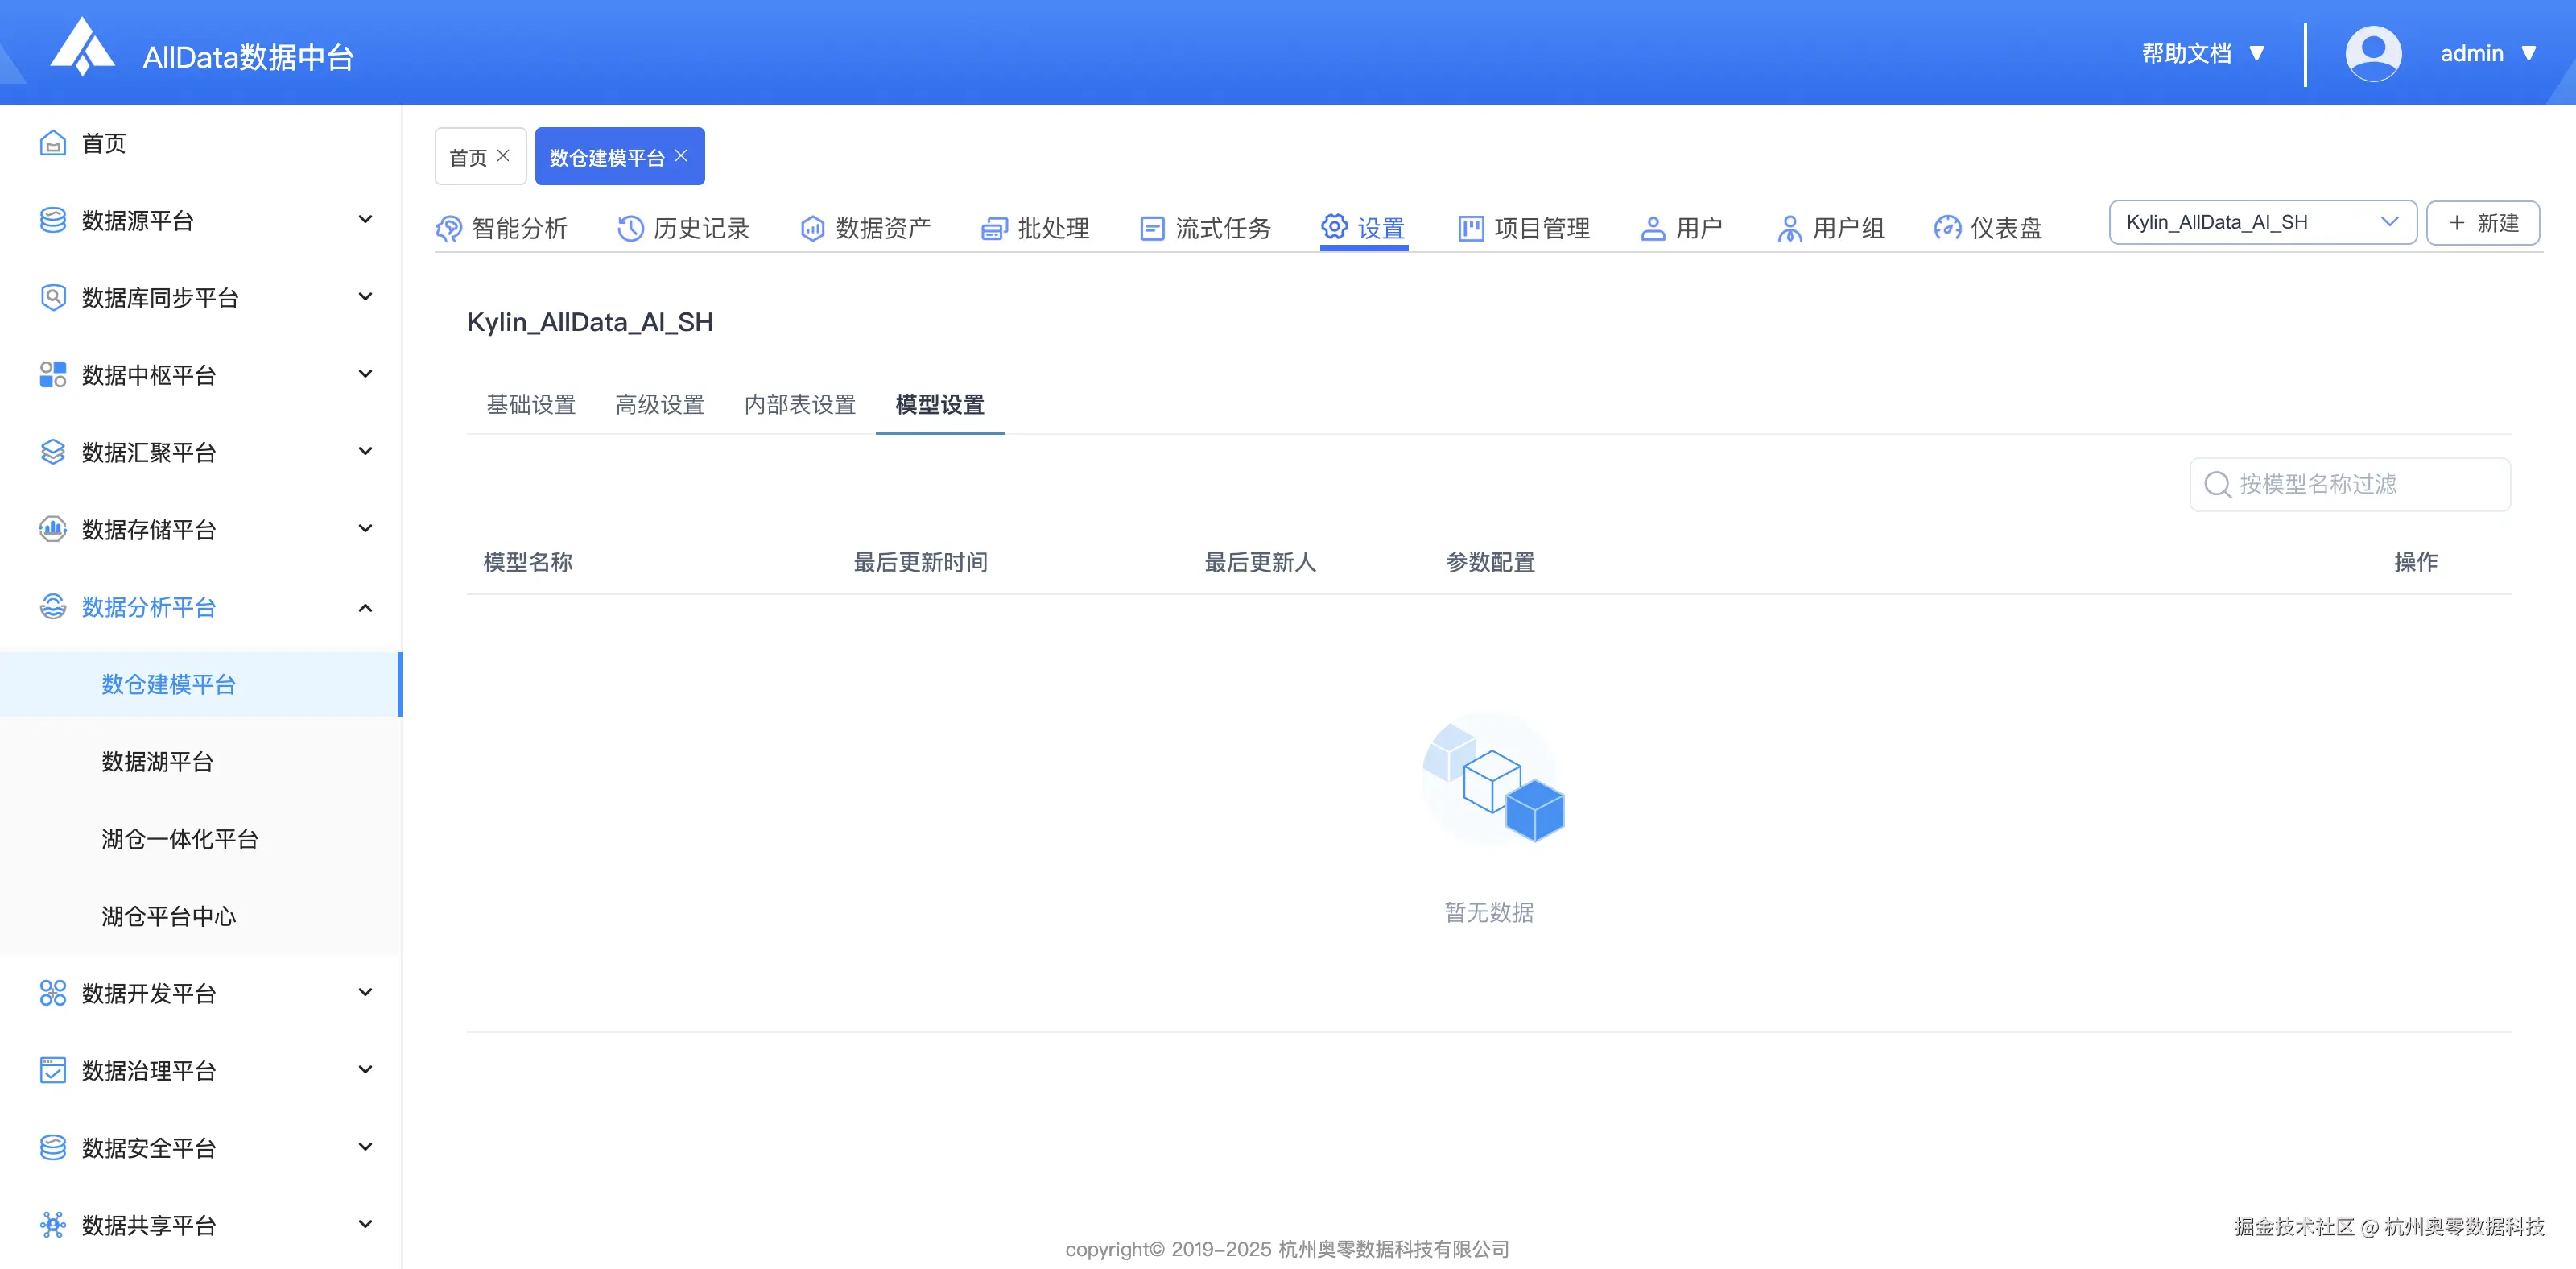
Task: Click the 新建 button
Action: click(x=2484, y=222)
